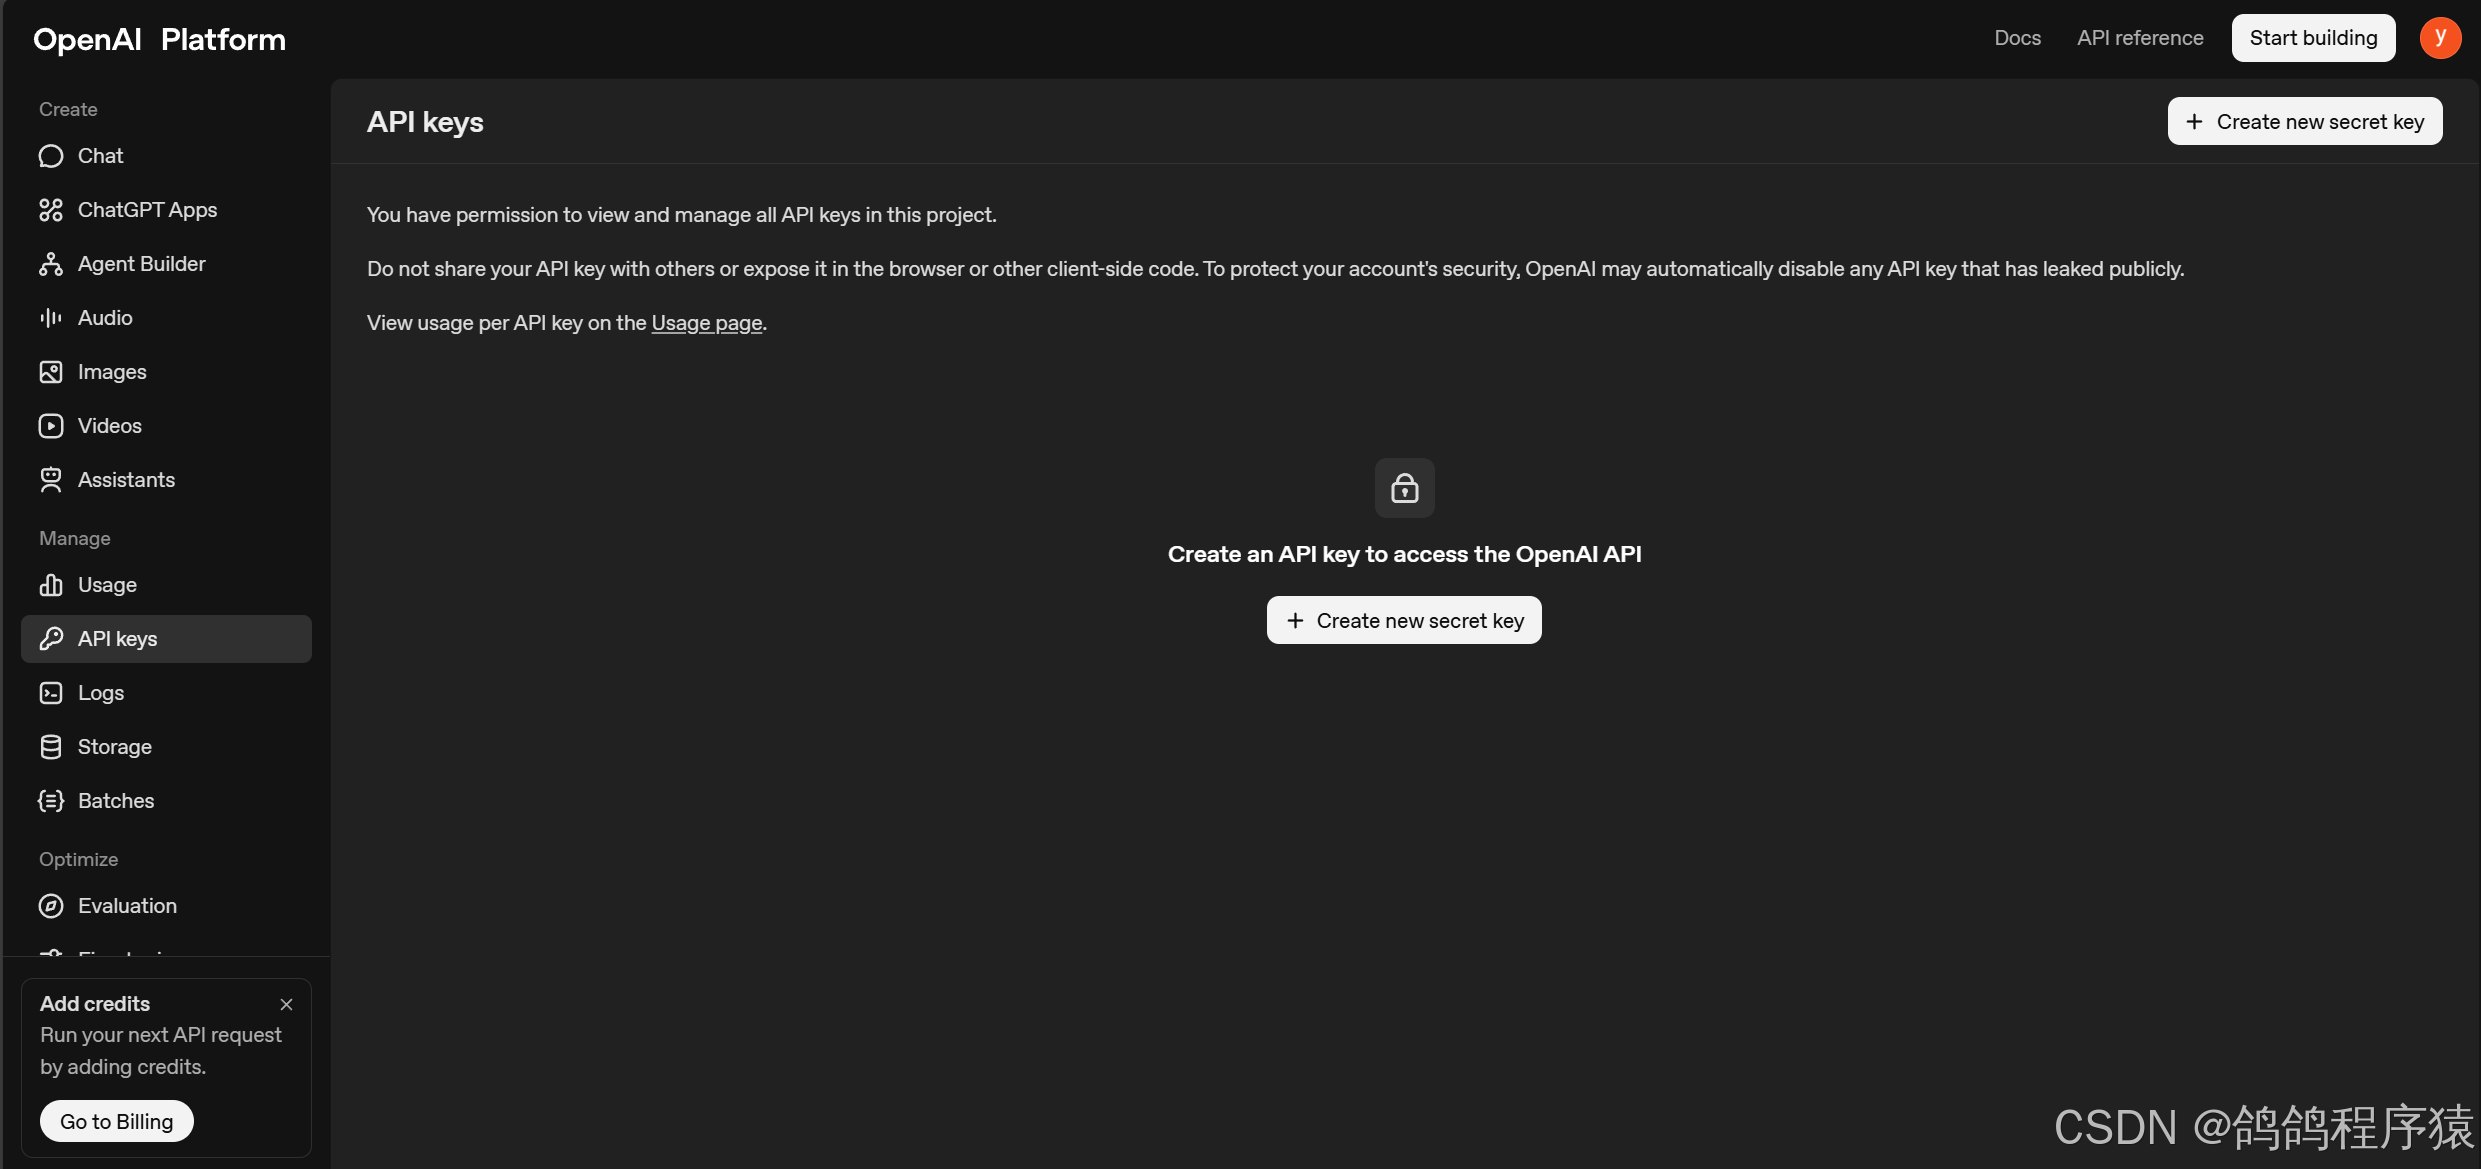Click the Batches braces icon
The height and width of the screenshot is (1169, 2481).
tap(51, 801)
